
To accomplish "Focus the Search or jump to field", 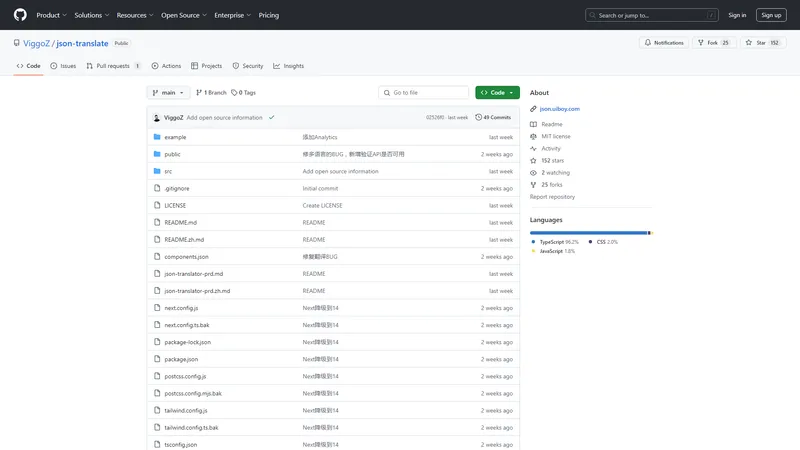I will point(652,15).
